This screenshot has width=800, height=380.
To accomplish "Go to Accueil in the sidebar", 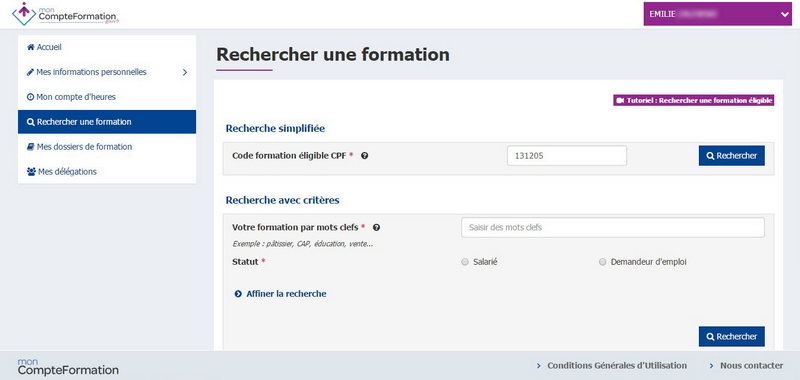I will tap(44, 47).
